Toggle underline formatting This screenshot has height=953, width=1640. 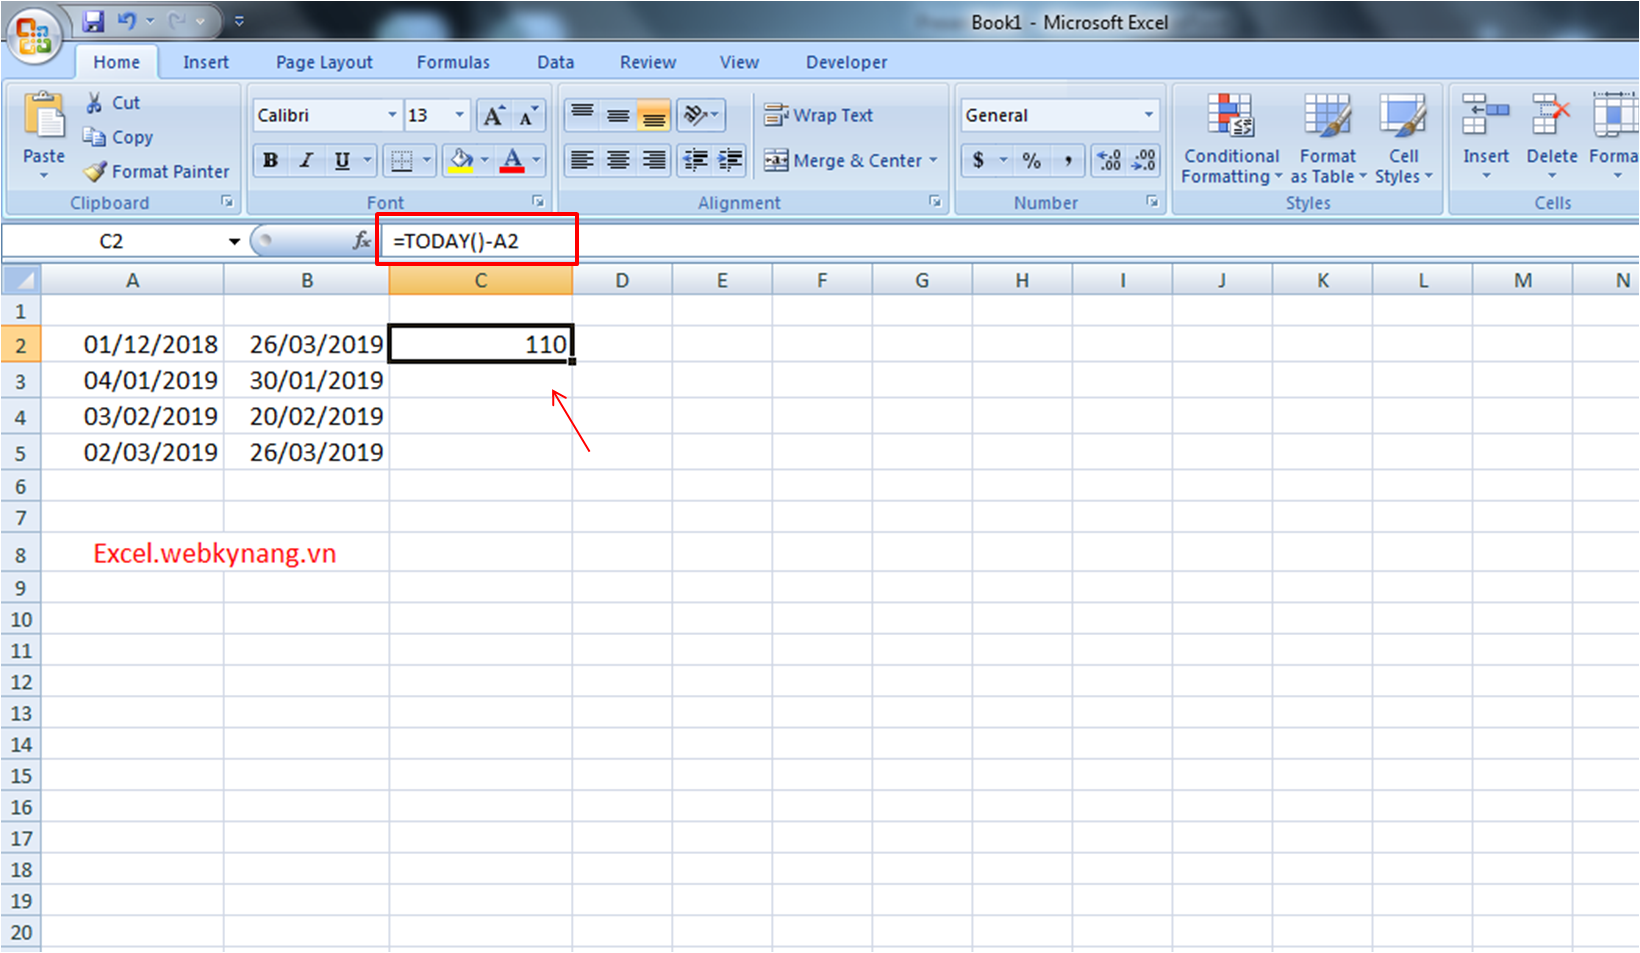[342, 160]
